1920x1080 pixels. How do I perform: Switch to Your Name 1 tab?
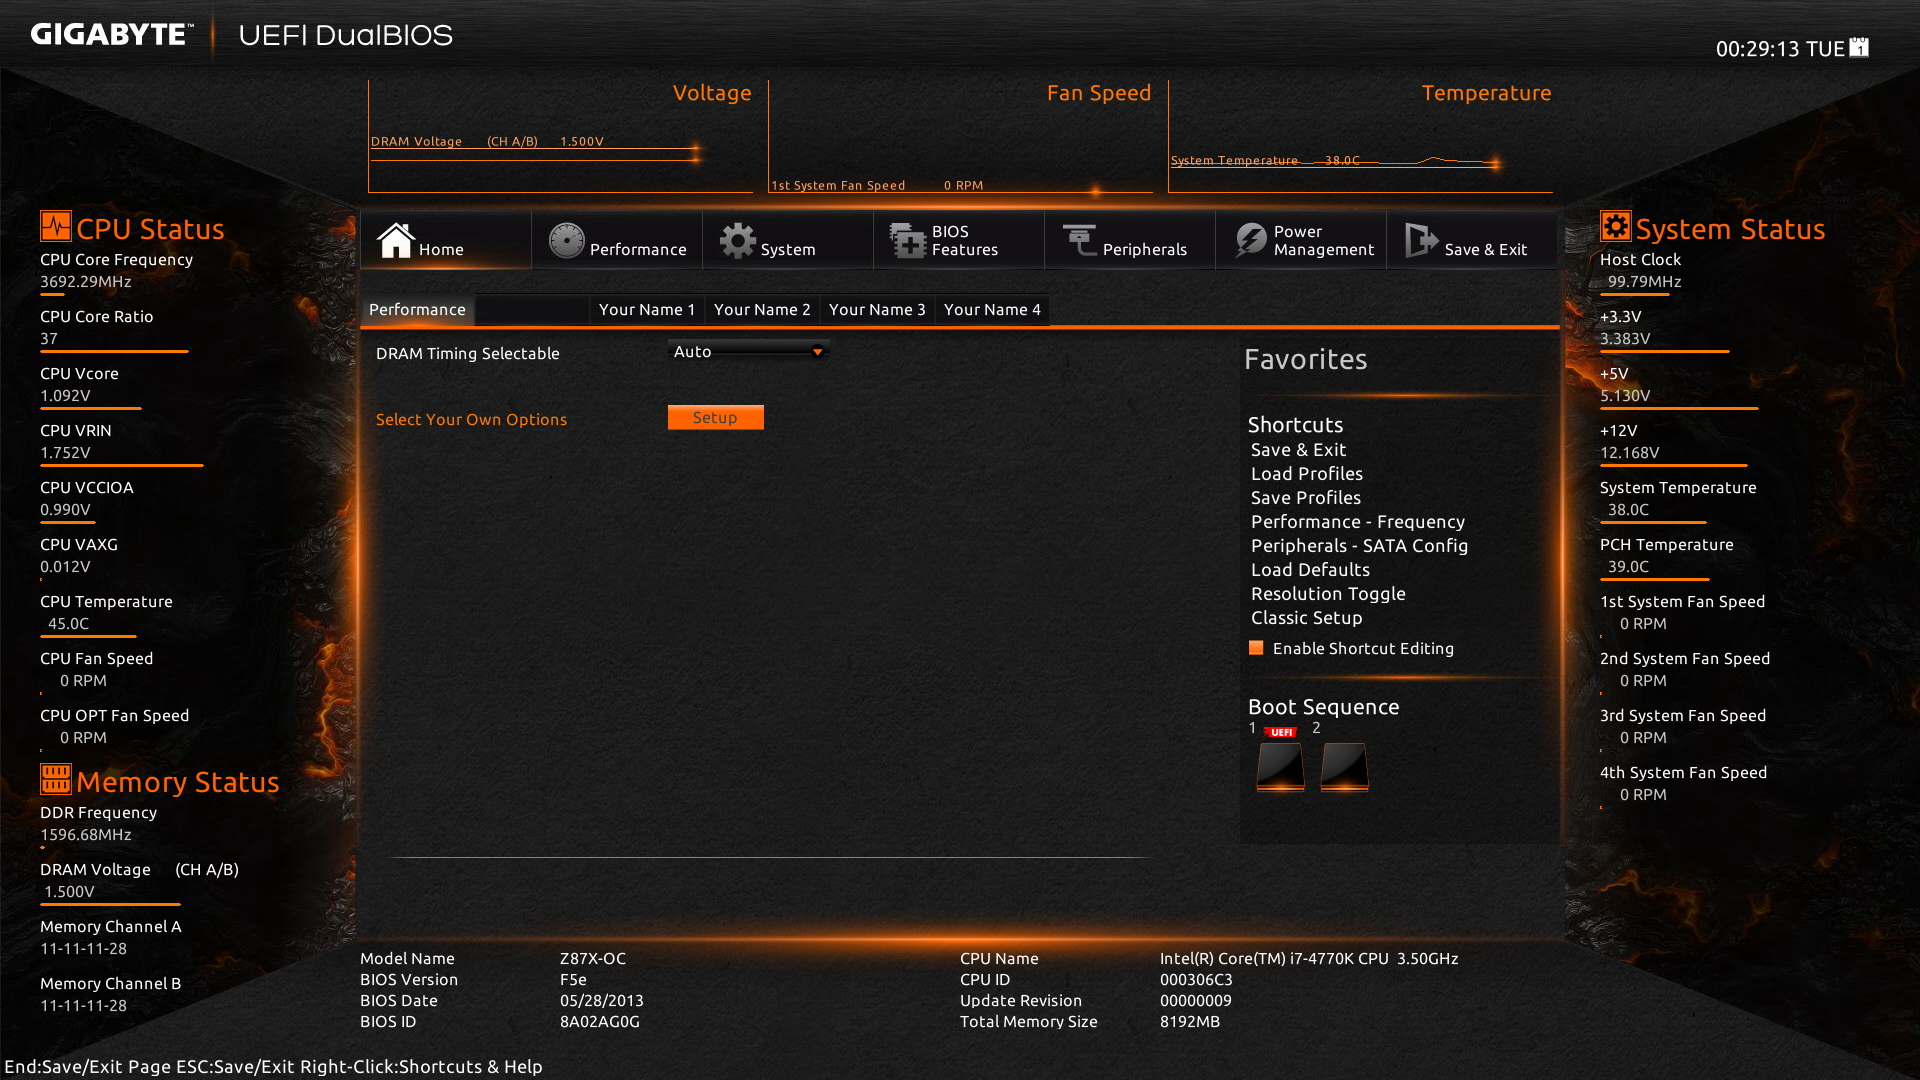click(x=646, y=309)
